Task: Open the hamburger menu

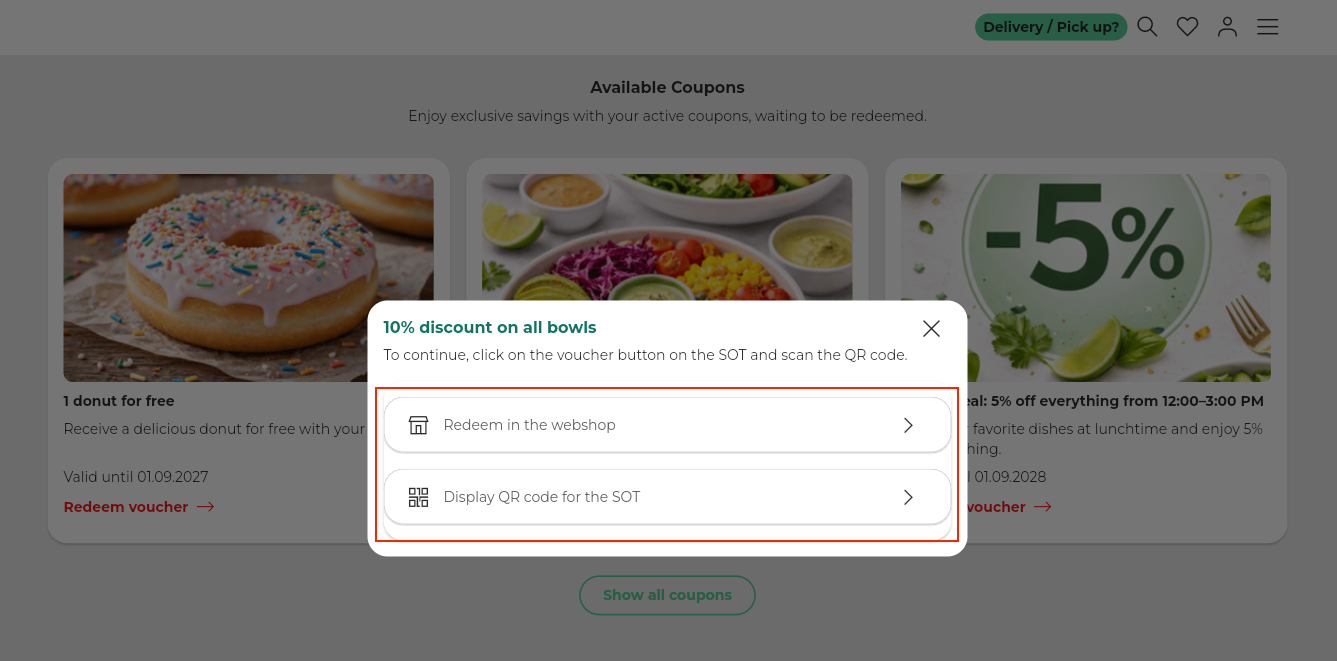Action: tap(1268, 27)
